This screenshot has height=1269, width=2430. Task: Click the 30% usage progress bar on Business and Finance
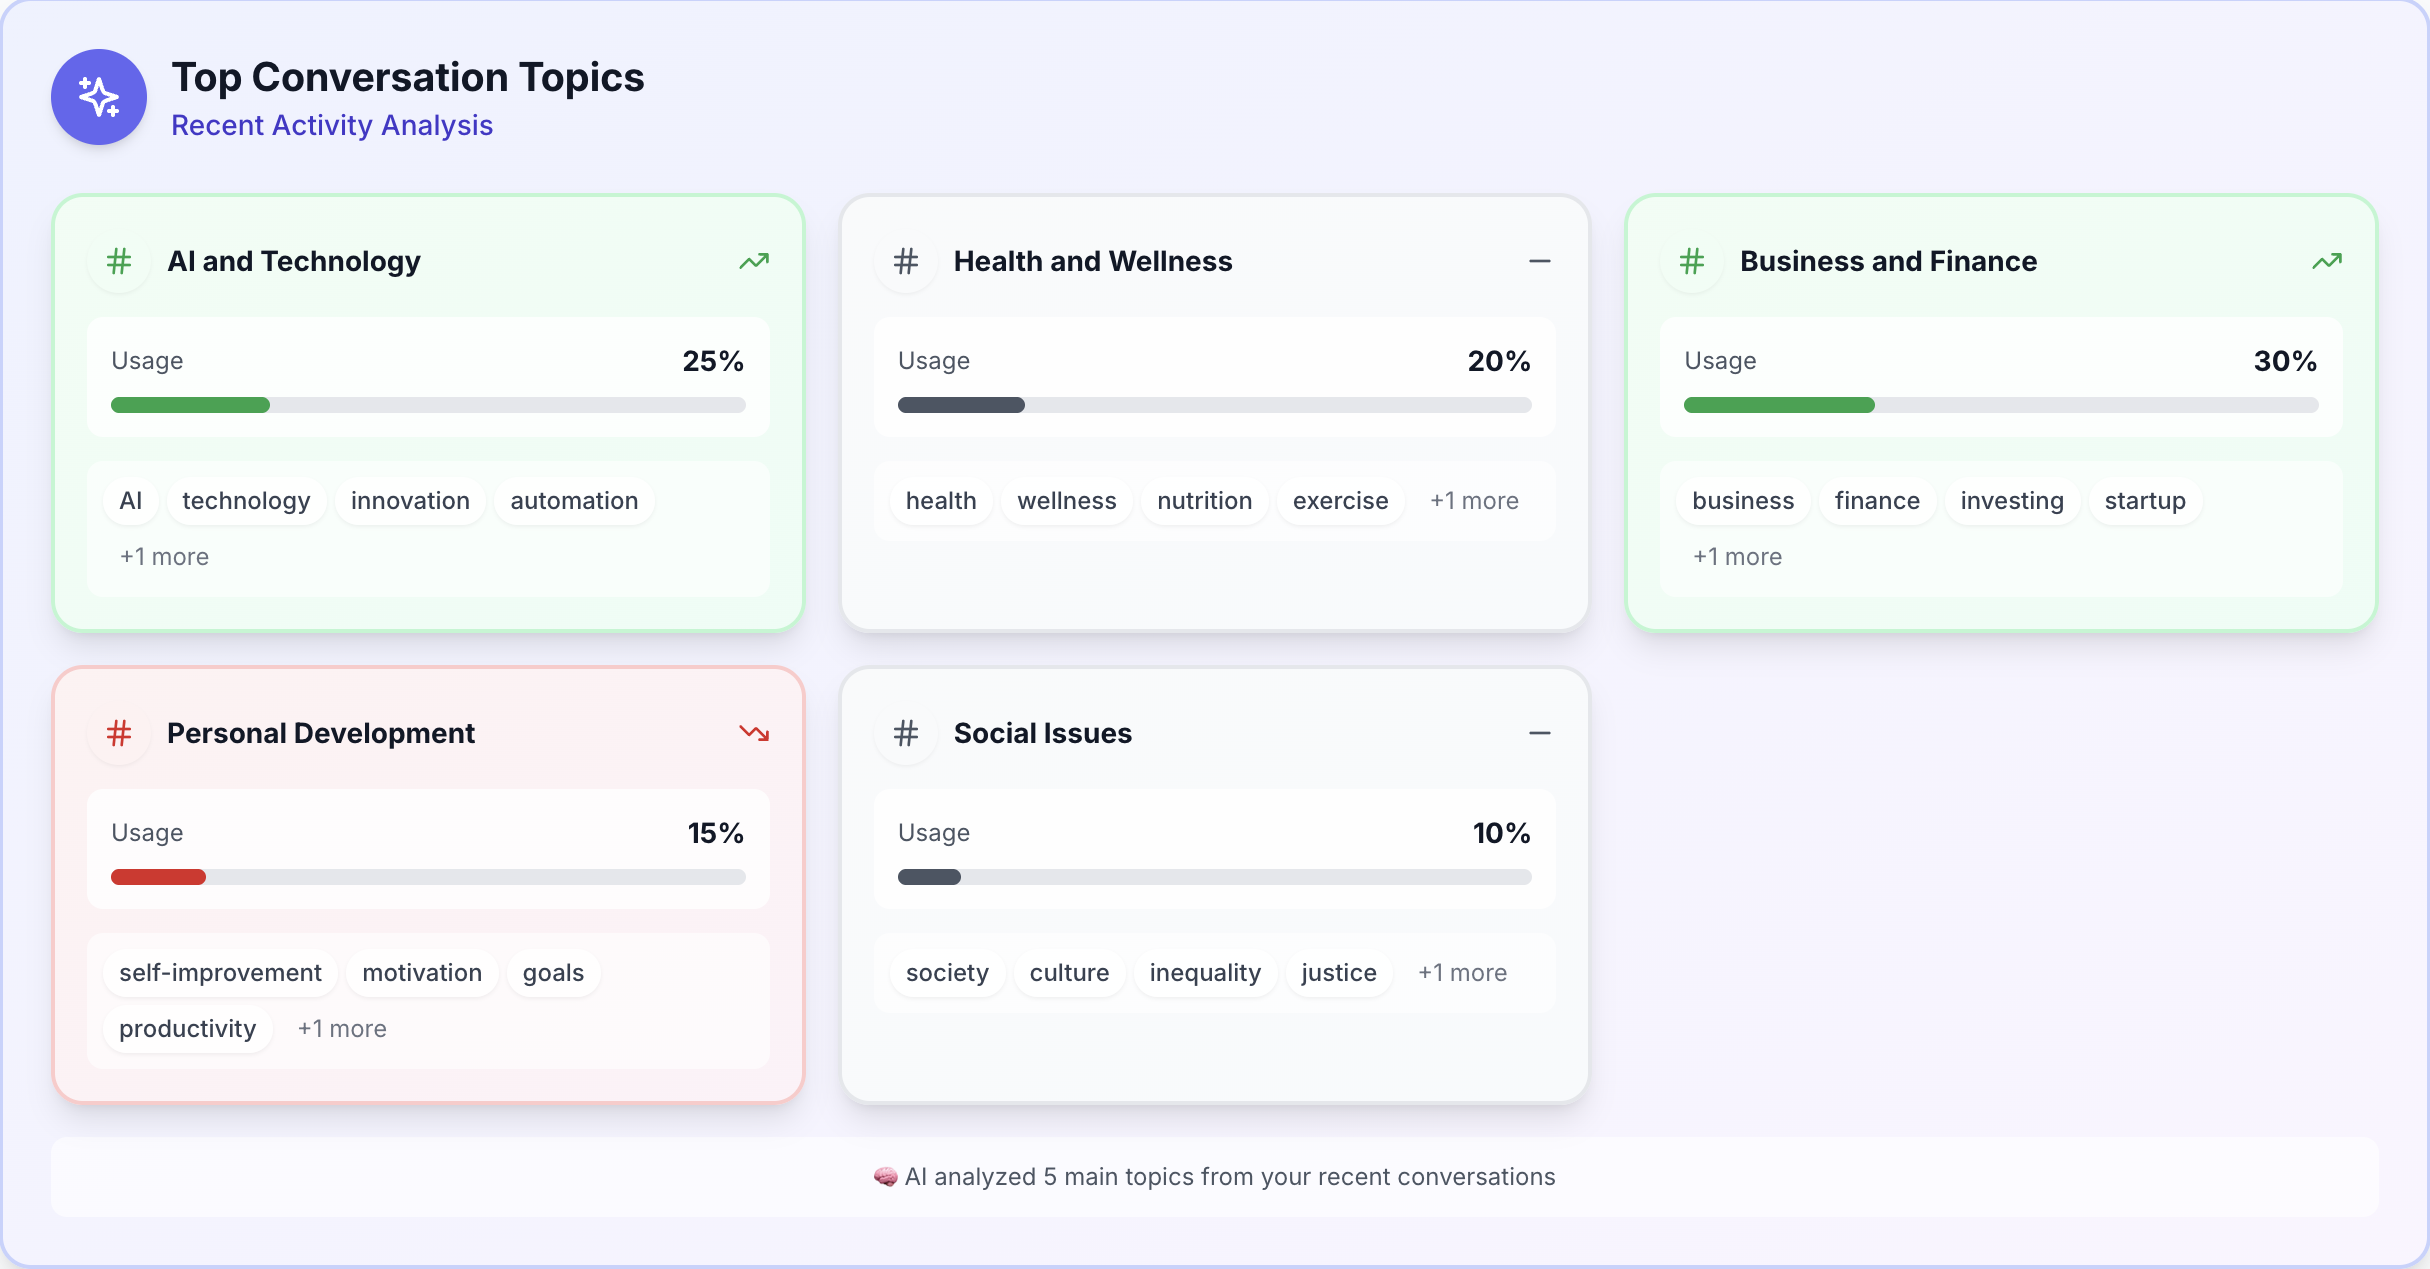(x=2000, y=405)
